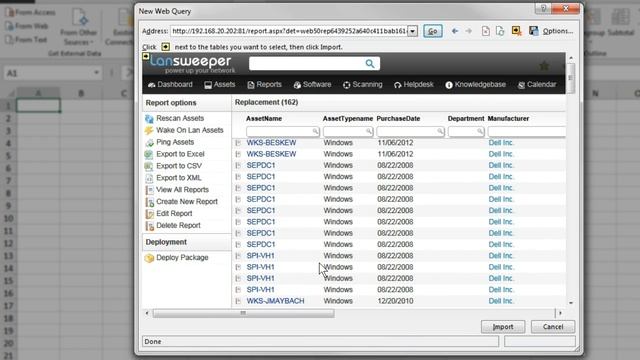Click the horizontal scrollbar thumb in web query
This screenshot has width=640, height=360.
(244, 313)
